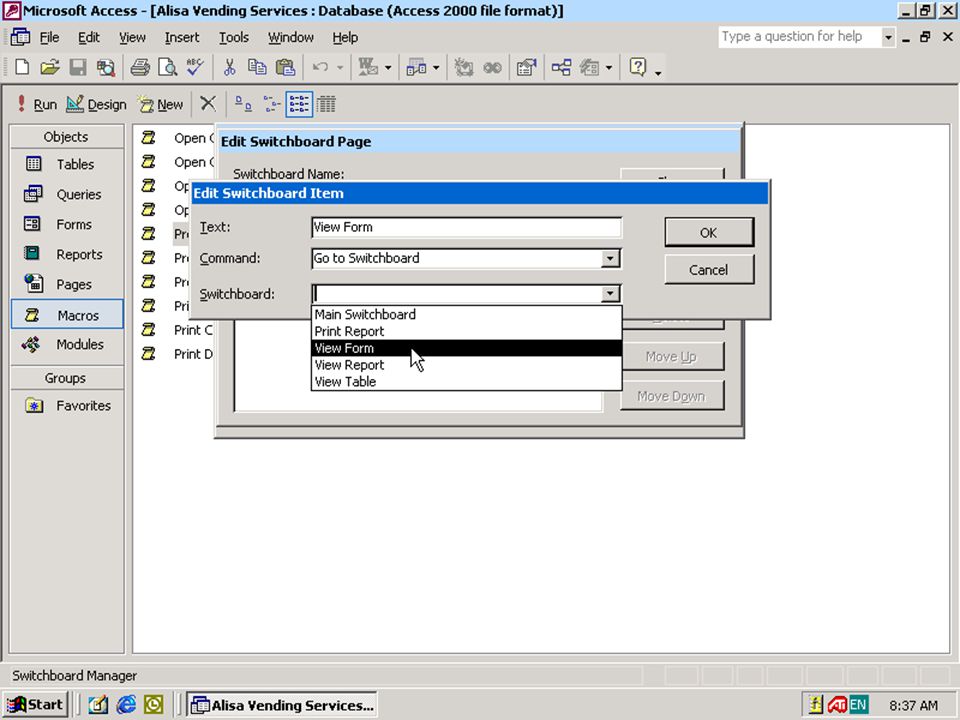The width and height of the screenshot is (960, 720).
Task: Select Queries in the Objects pane
Action: pyautogui.click(x=66, y=194)
